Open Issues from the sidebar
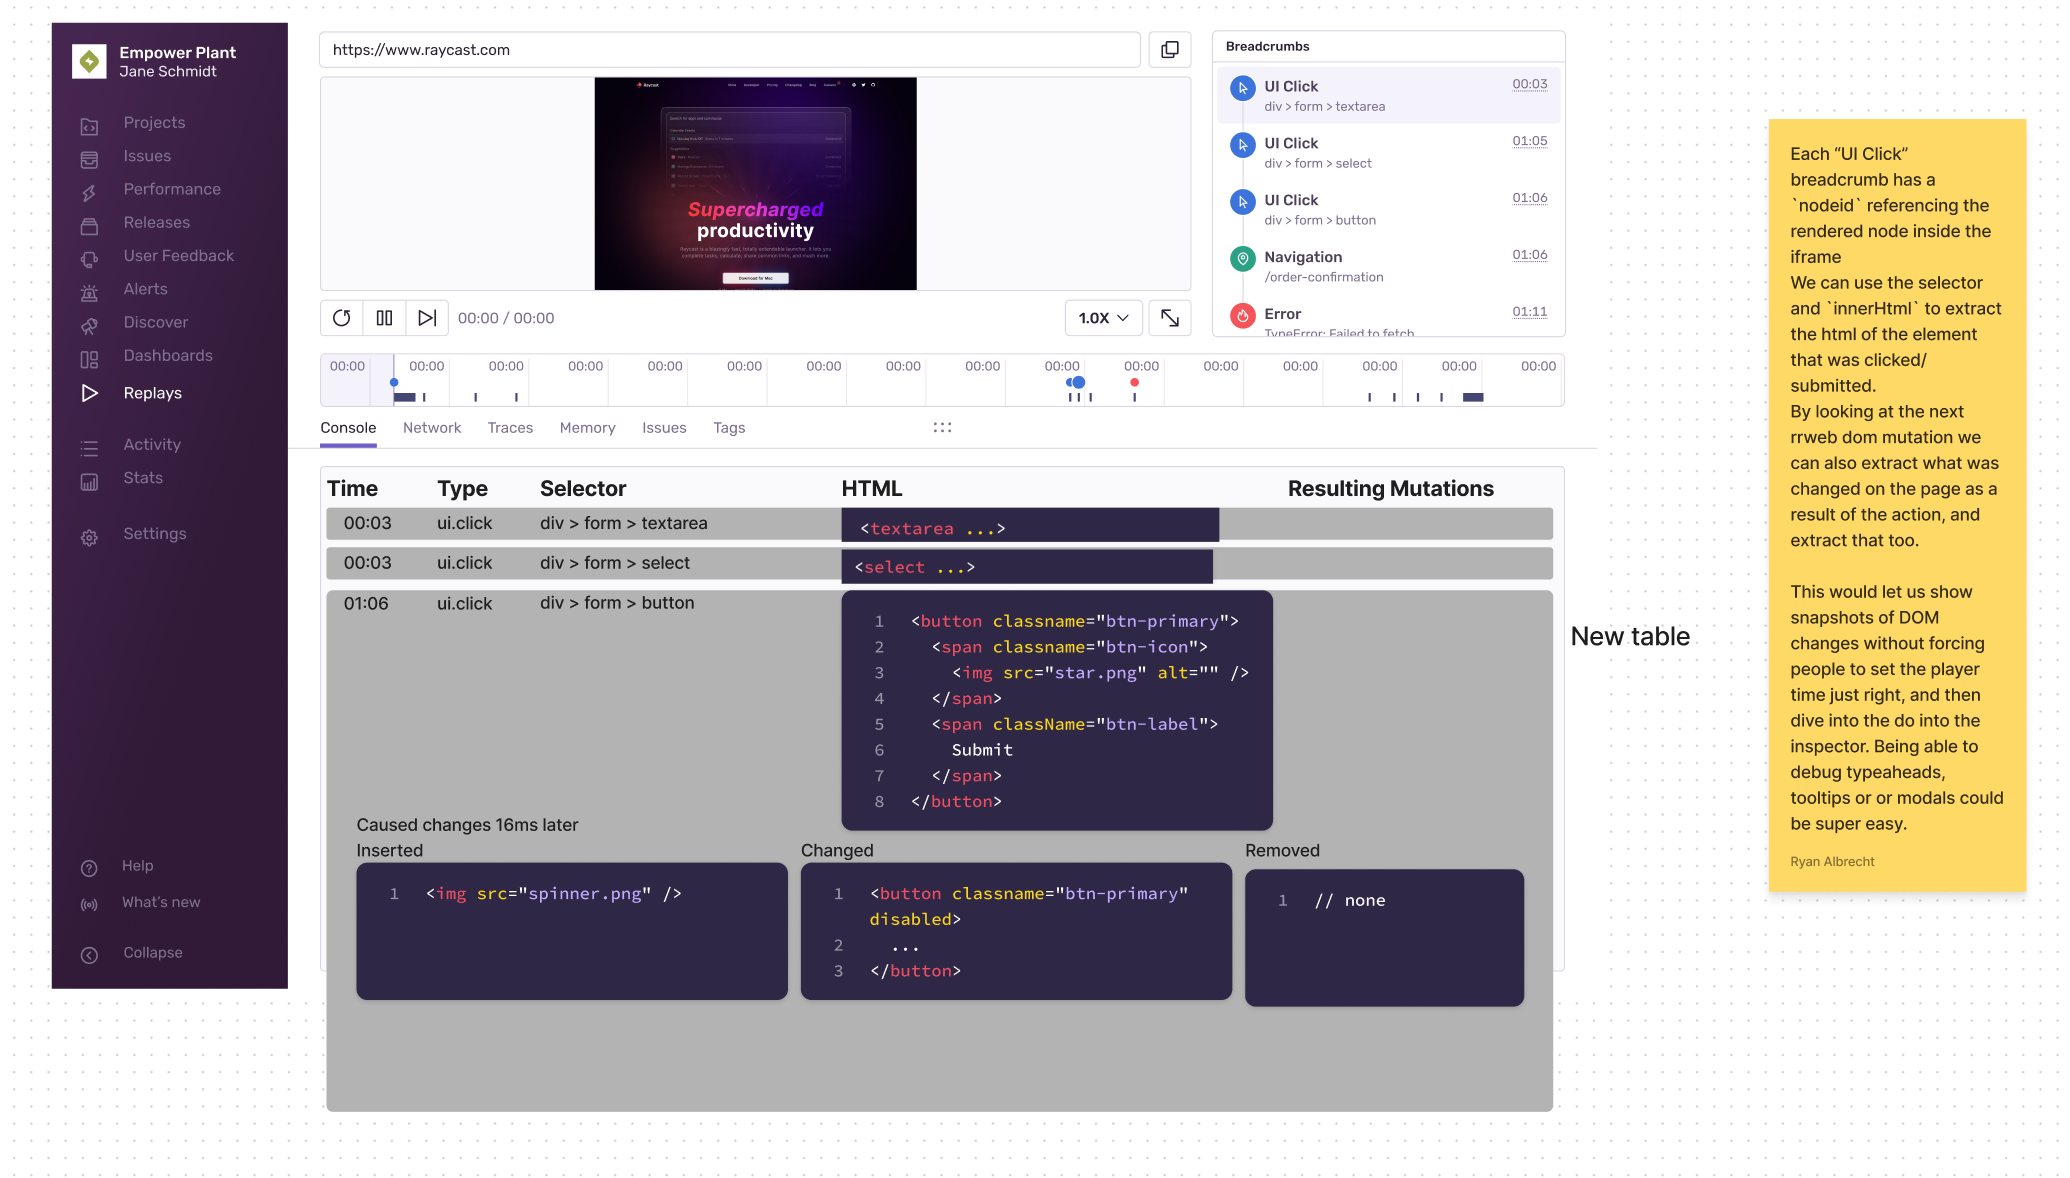 147,156
